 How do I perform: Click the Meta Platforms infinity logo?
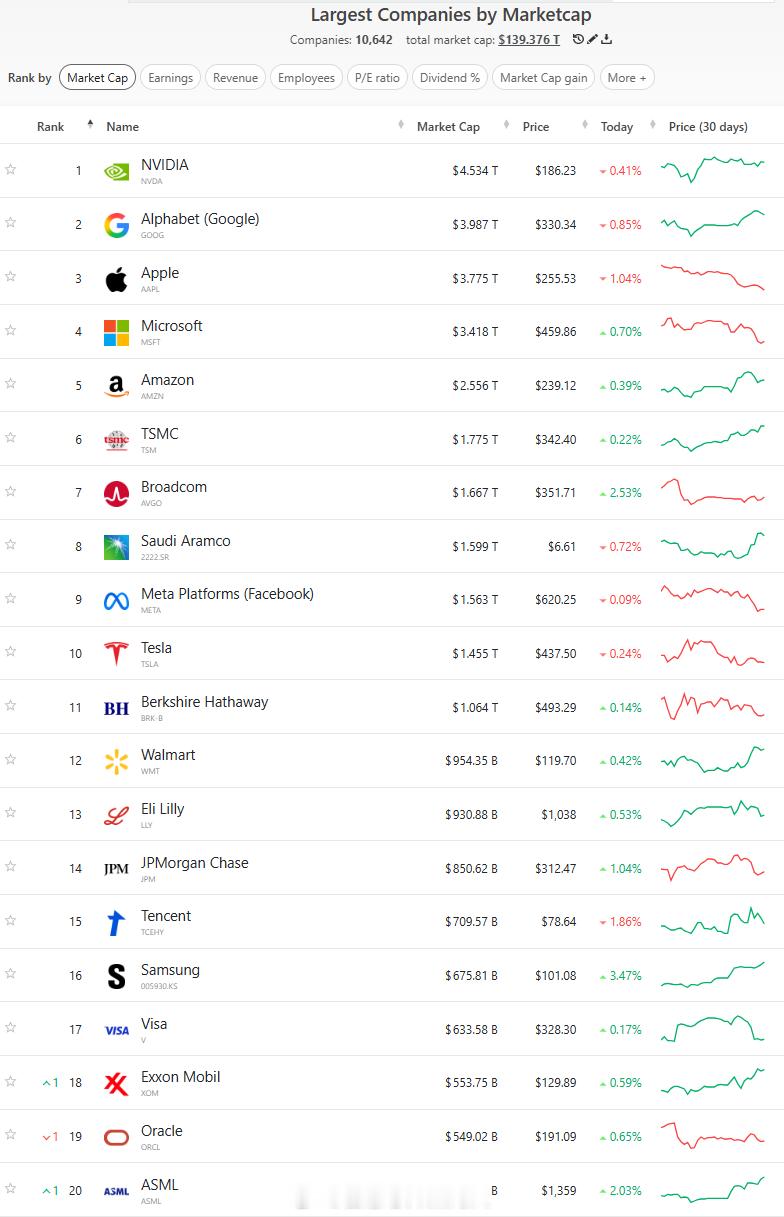pos(117,600)
